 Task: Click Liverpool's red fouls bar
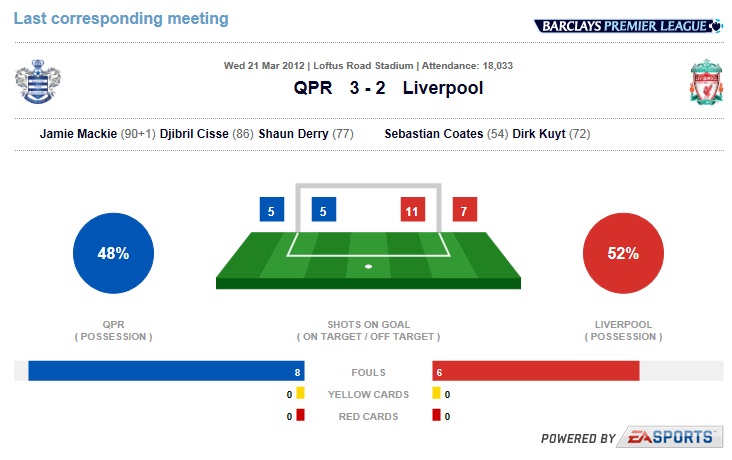535,371
